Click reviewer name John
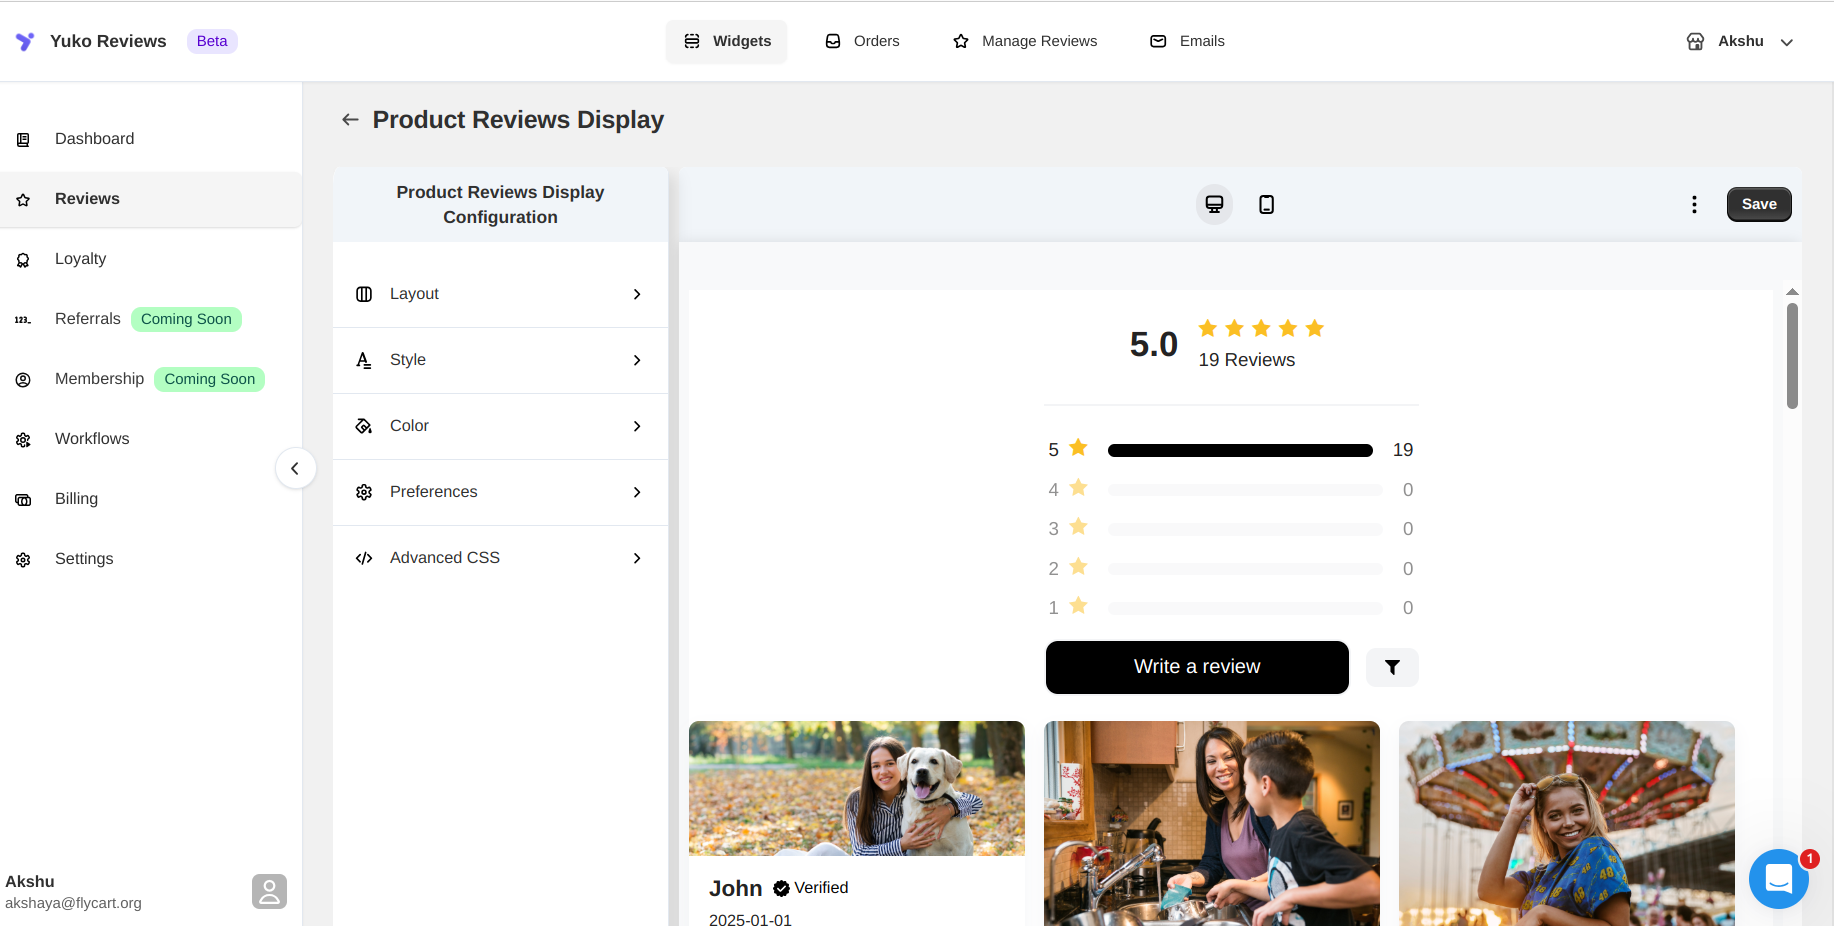The image size is (1834, 926). click(x=736, y=888)
